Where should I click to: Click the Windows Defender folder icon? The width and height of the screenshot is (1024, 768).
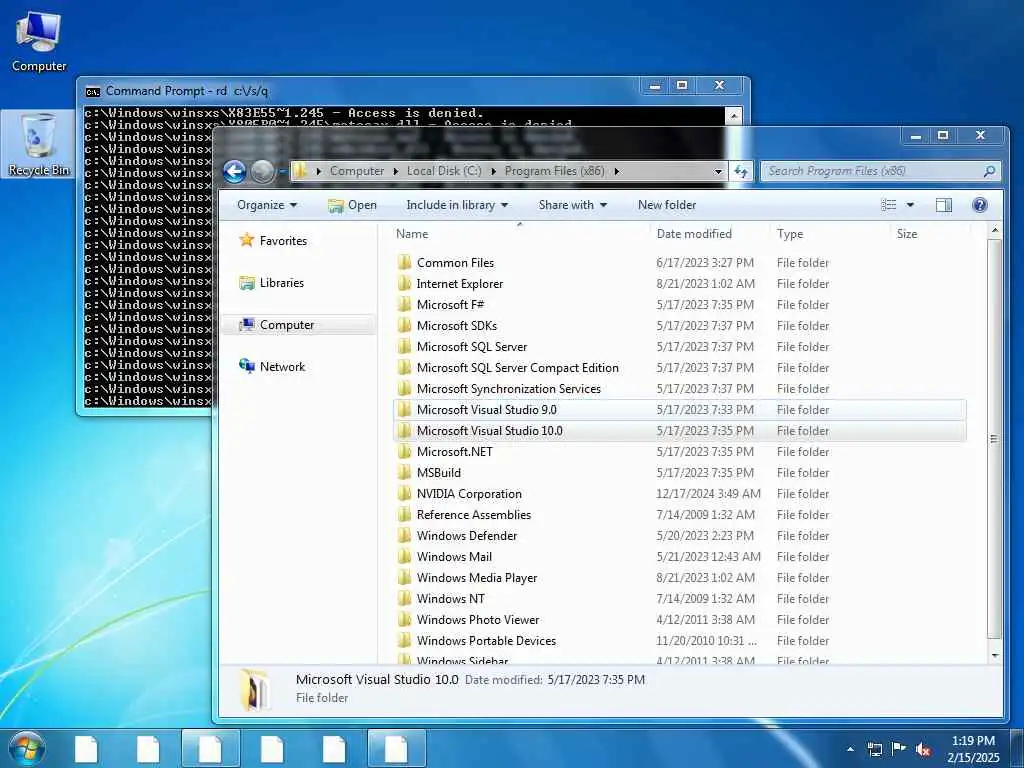click(405, 536)
